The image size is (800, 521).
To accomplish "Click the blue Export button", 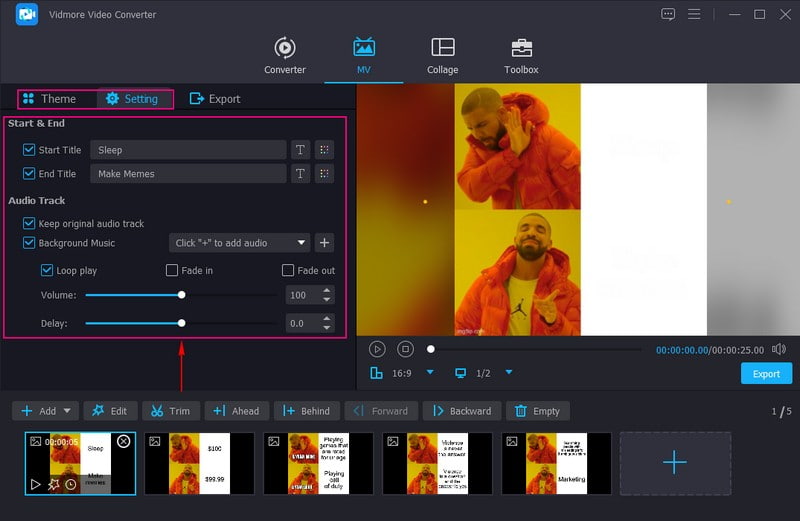I will [766, 374].
